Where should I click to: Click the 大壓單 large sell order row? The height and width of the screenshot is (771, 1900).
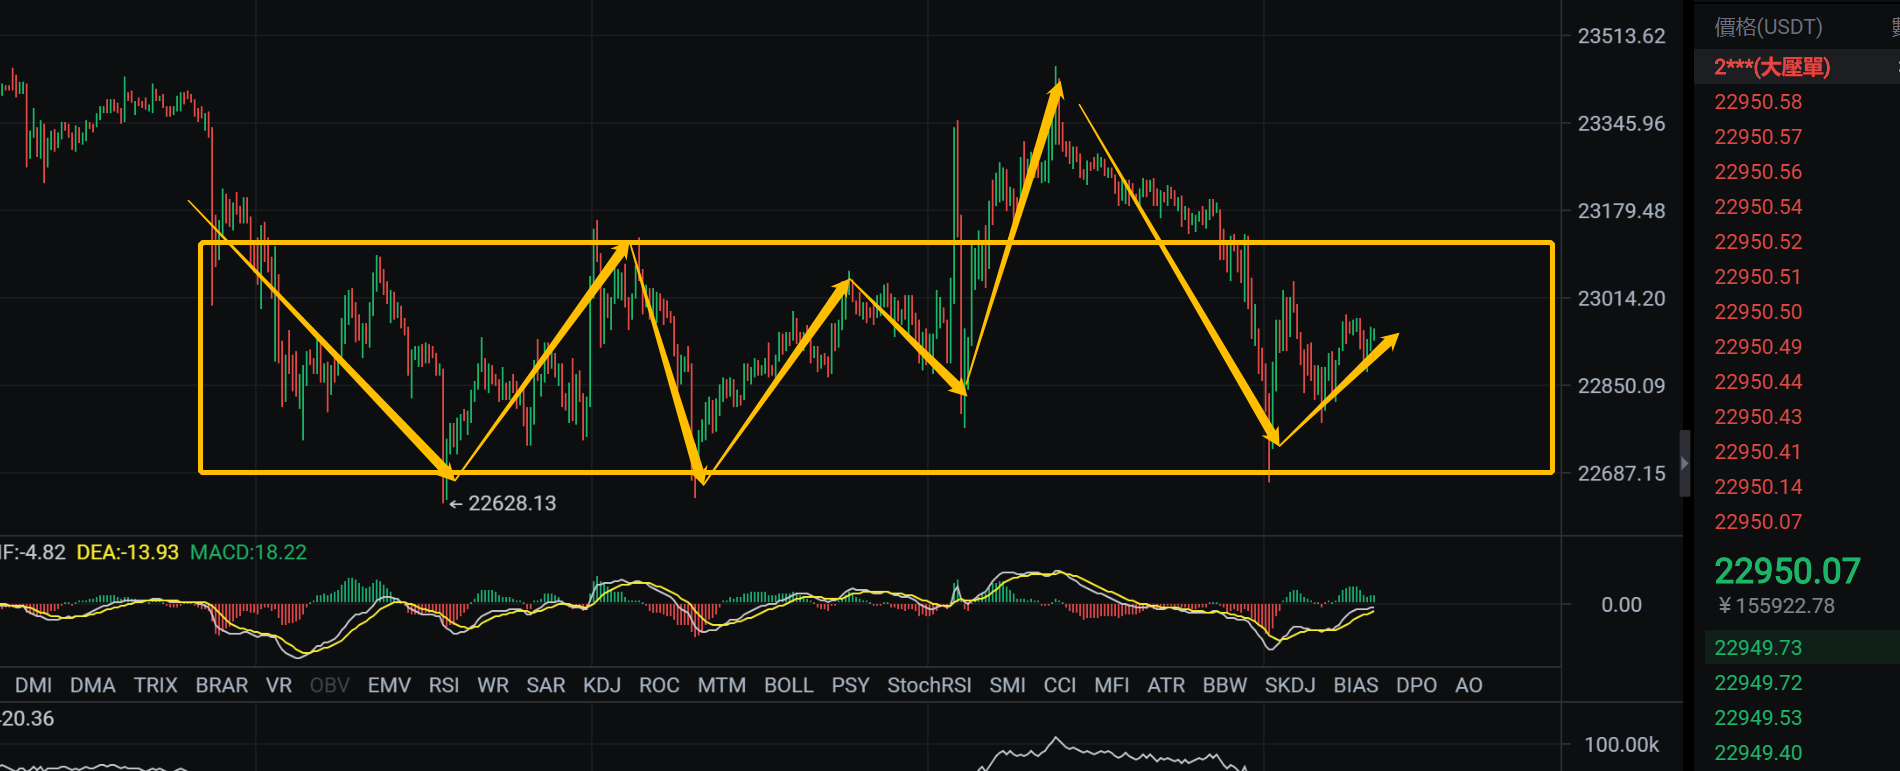(x=1772, y=67)
